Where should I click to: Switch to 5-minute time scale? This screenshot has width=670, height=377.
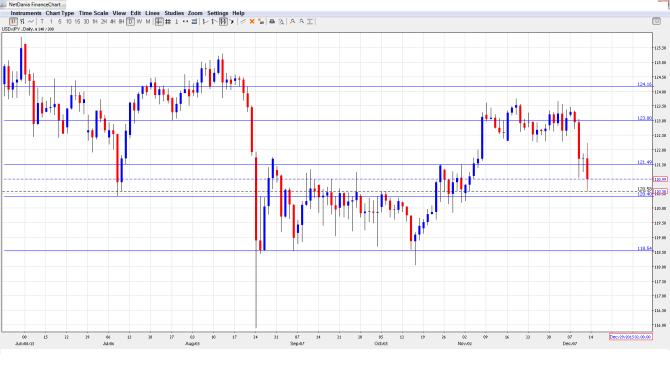pos(59,21)
